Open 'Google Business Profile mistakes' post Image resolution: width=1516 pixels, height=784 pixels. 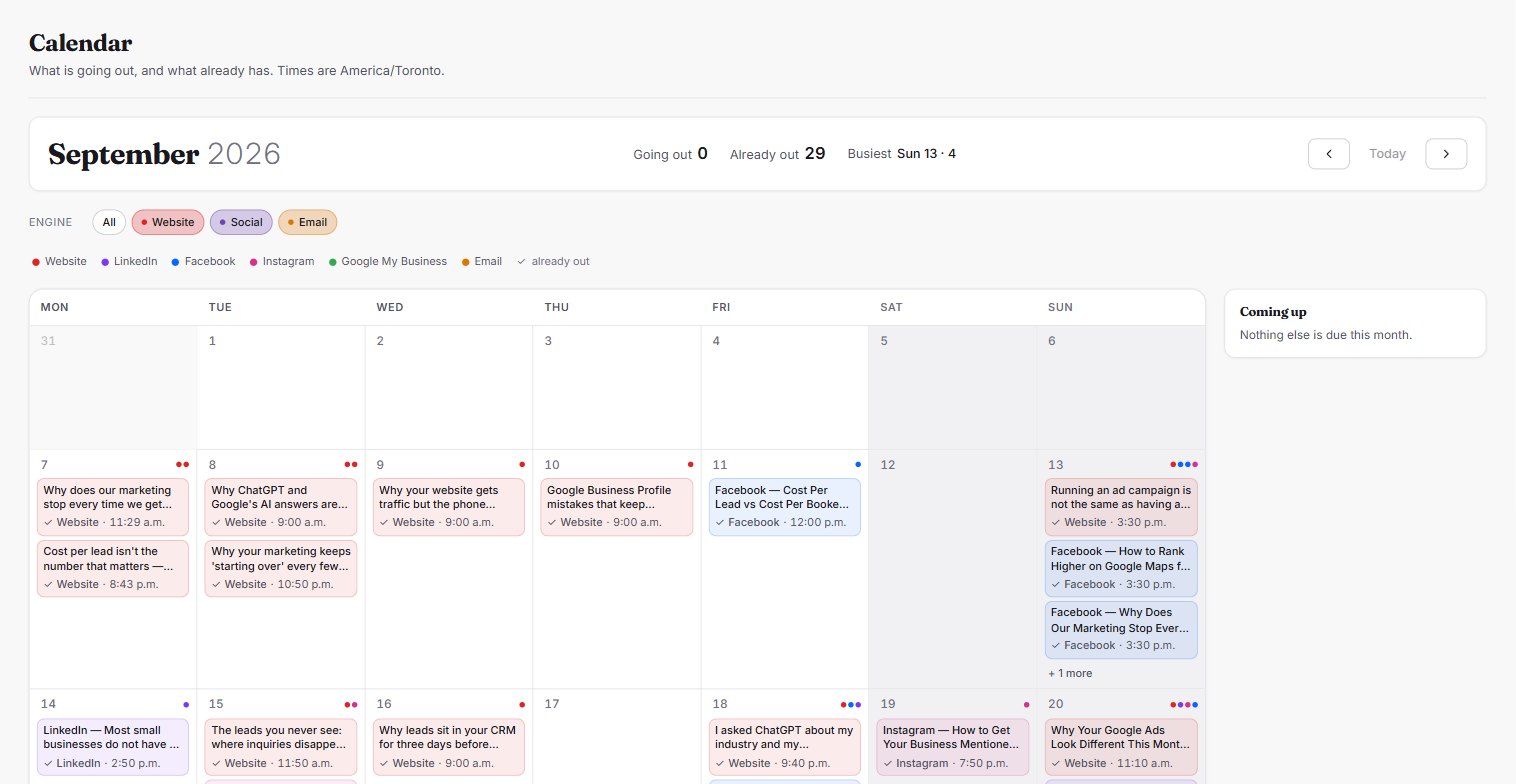click(x=617, y=507)
